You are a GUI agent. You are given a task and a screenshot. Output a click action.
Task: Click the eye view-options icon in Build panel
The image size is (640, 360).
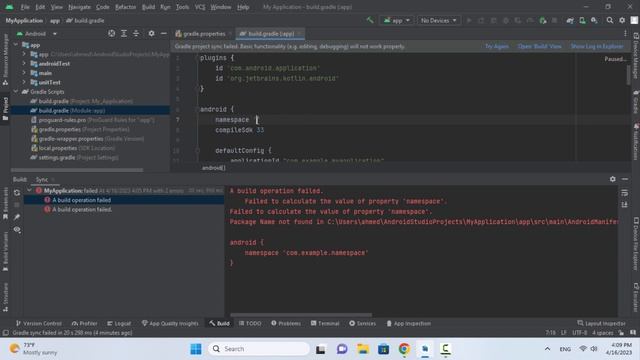click(17, 230)
